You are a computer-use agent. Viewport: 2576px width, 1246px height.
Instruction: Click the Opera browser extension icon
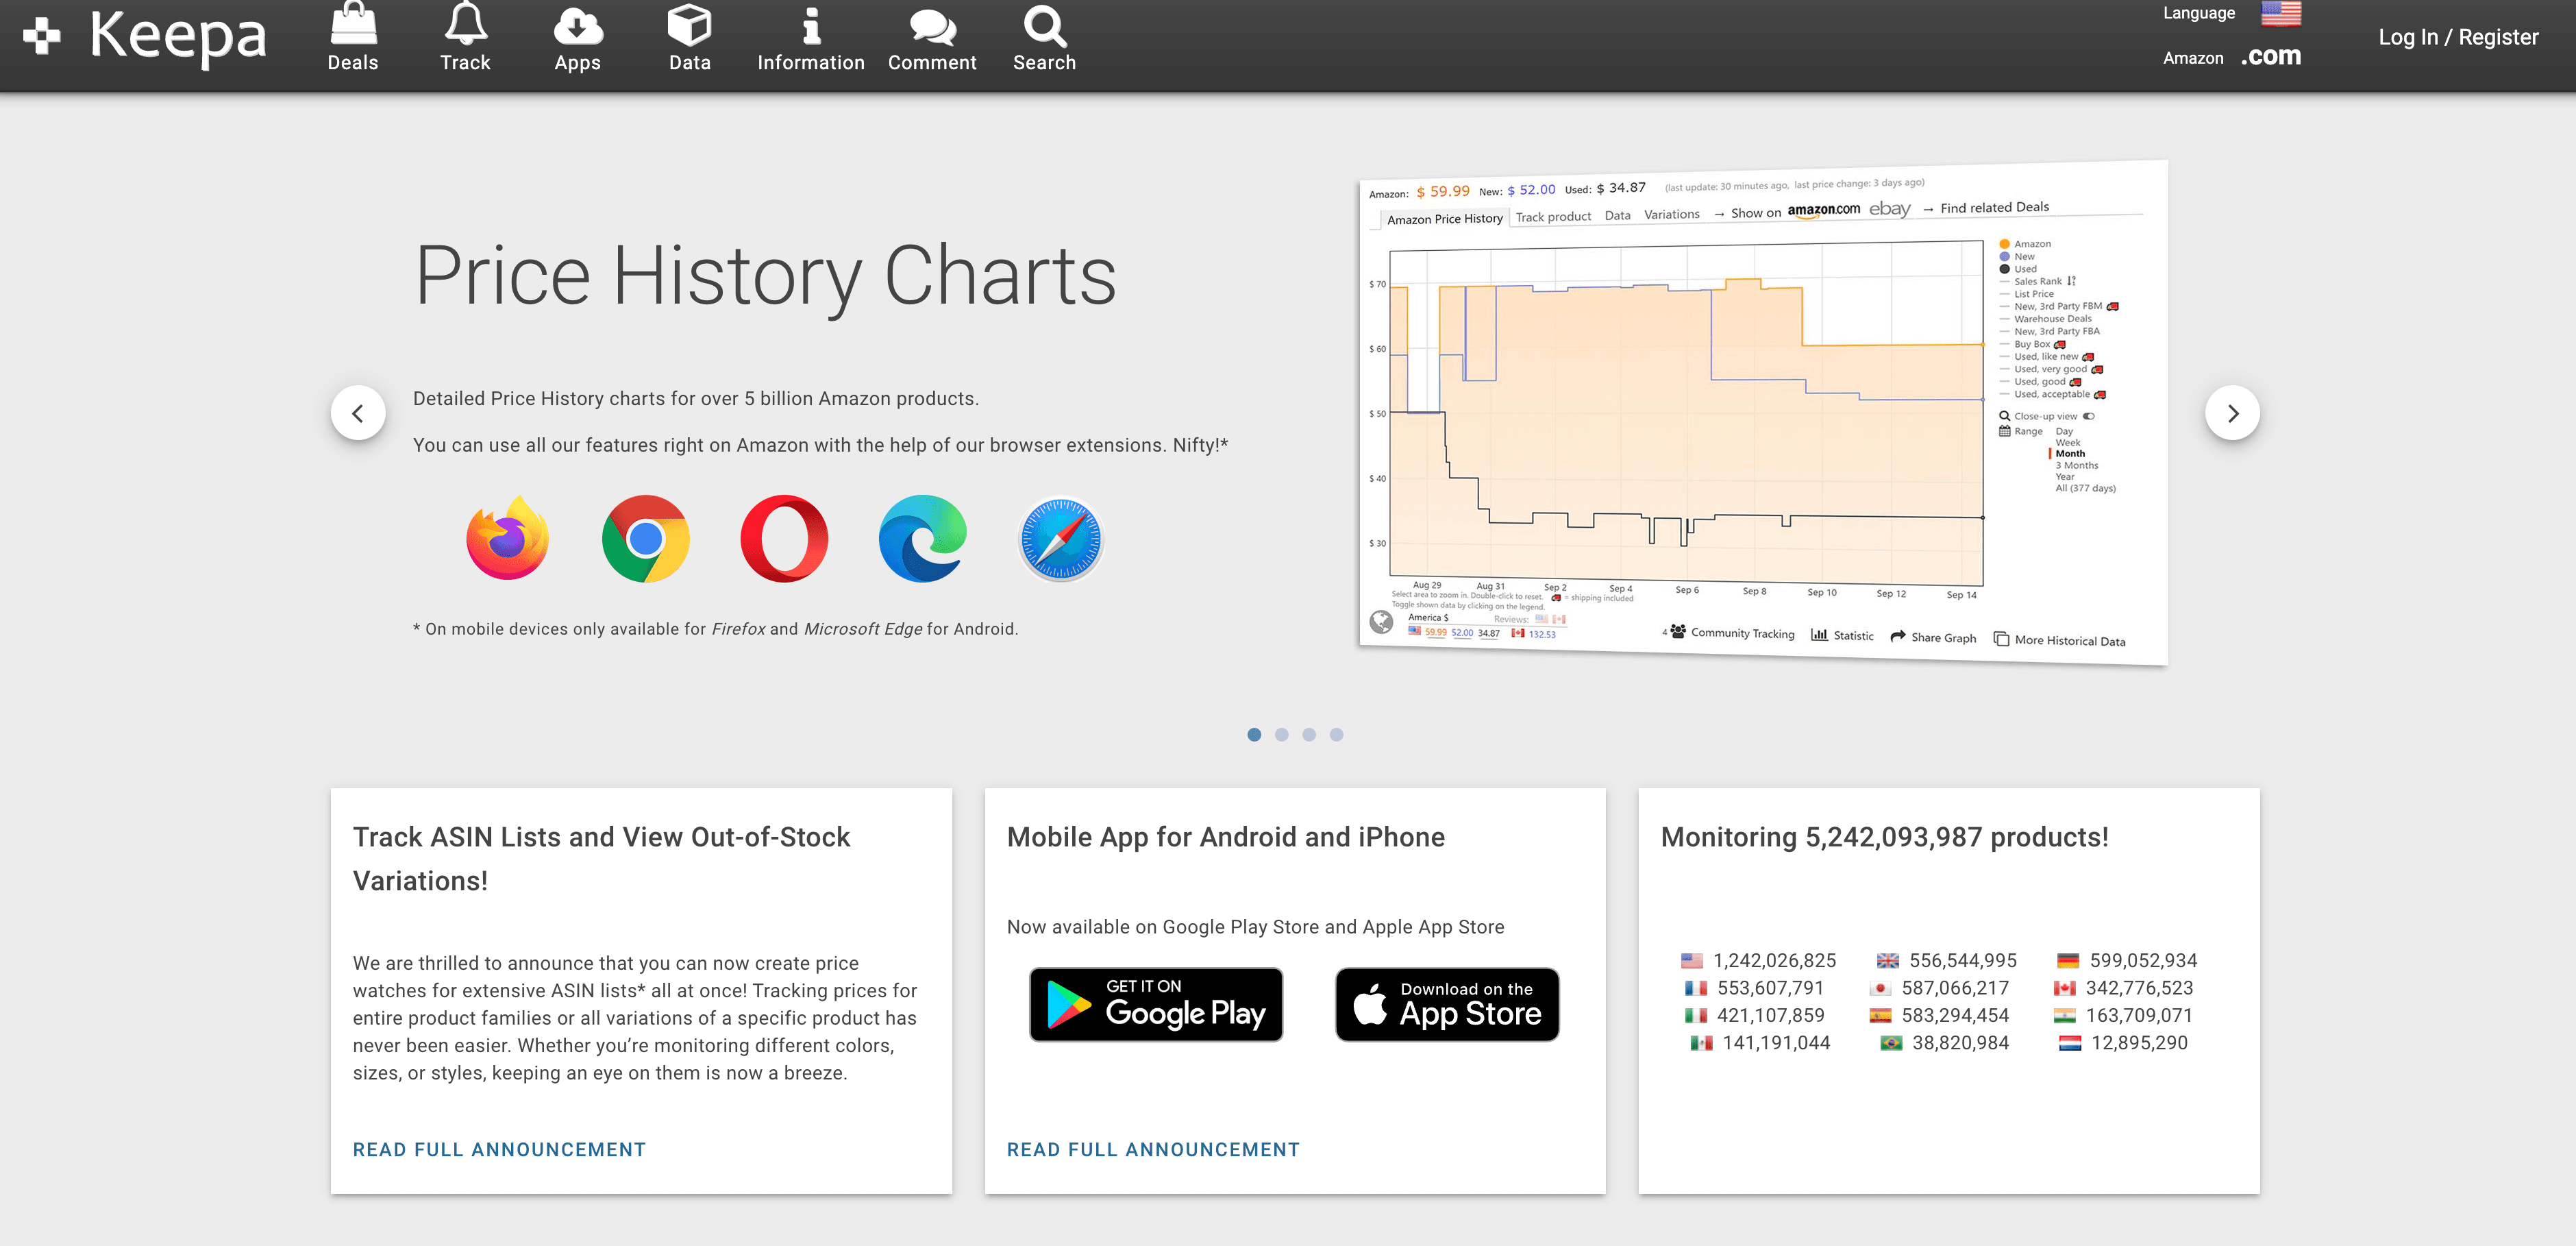(783, 538)
